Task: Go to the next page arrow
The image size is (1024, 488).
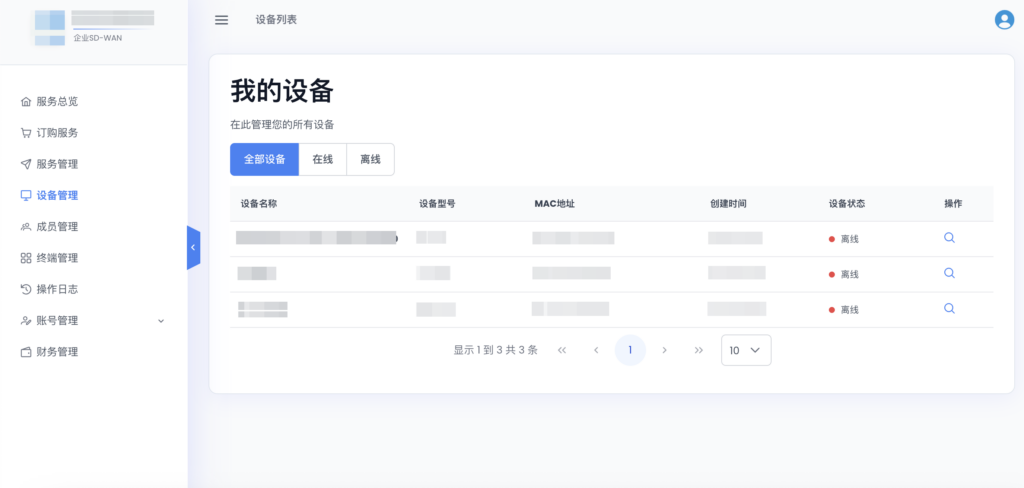Action: tap(664, 350)
